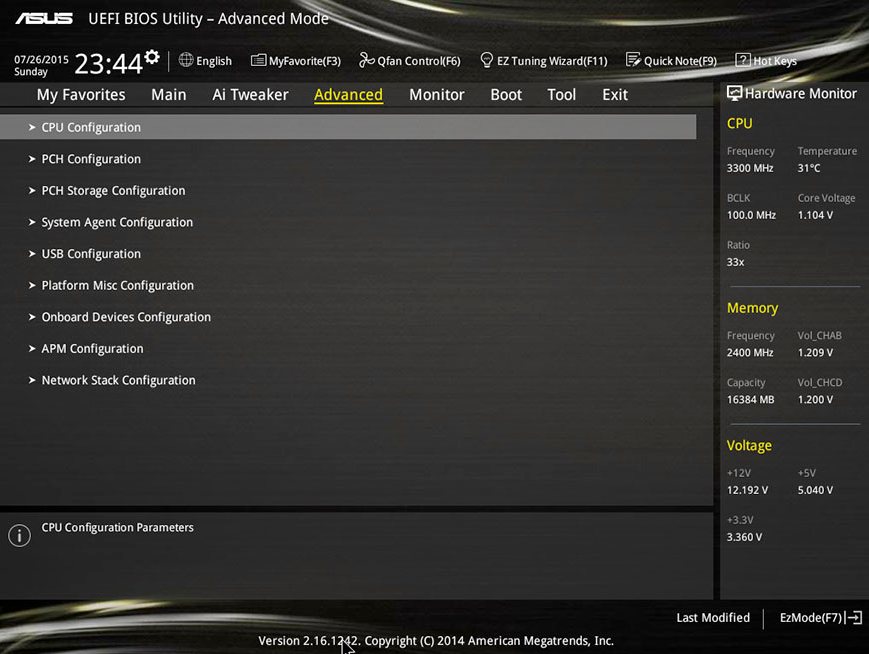The height and width of the screenshot is (654, 869).
Task: Click Last Modified
Action: coord(712,617)
